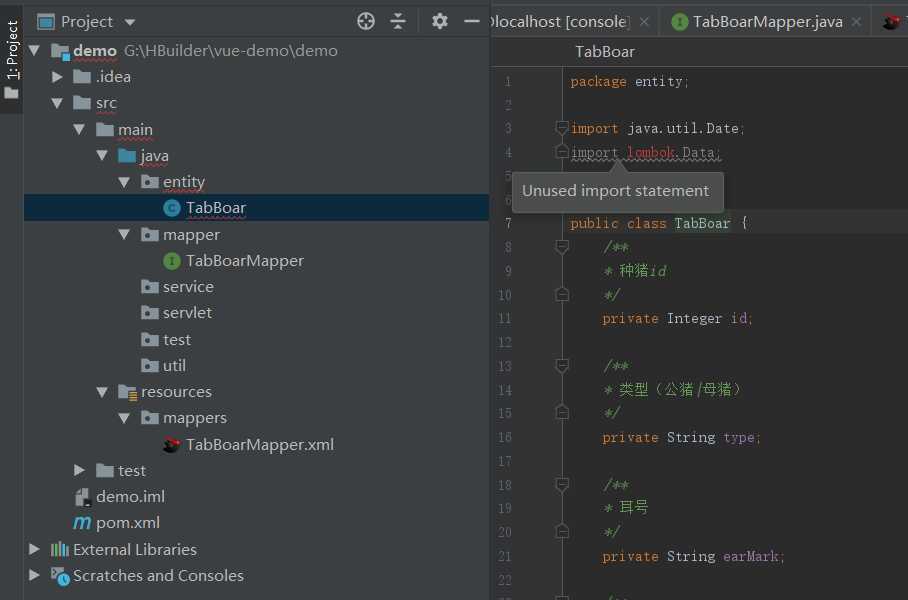This screenshot has height=600, width=908.
Task: Switch to the TabBoarMapper.java tab
Action: [767, 21]
